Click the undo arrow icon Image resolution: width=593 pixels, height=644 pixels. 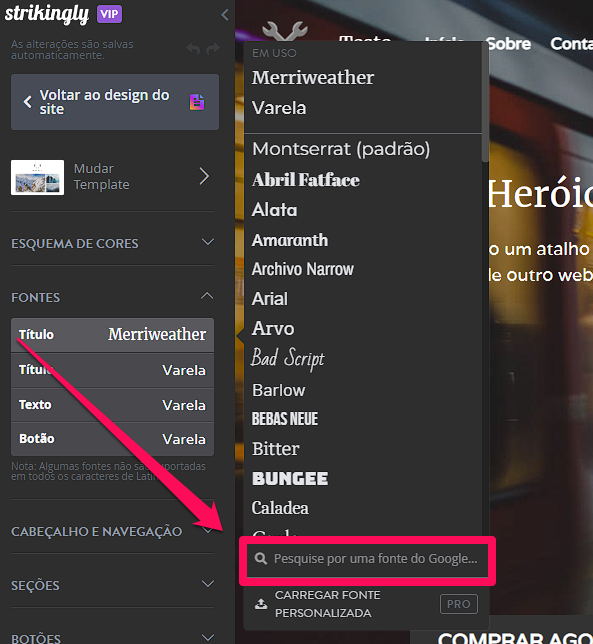tap(193, 49)
